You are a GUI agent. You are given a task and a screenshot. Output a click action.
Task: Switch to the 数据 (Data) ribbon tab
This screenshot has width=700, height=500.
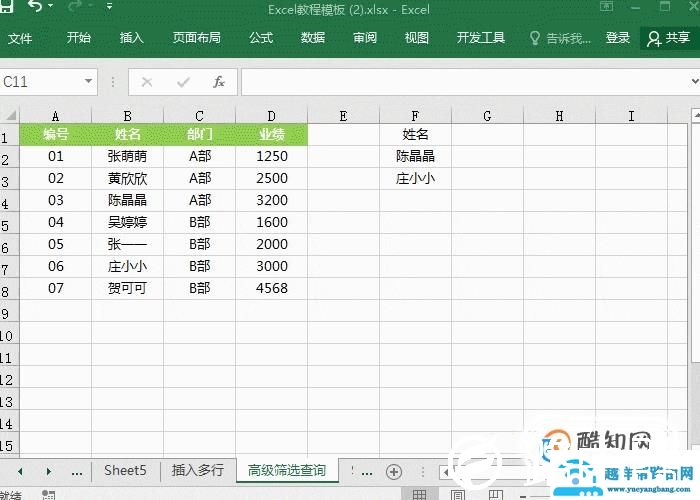[313, 38]
